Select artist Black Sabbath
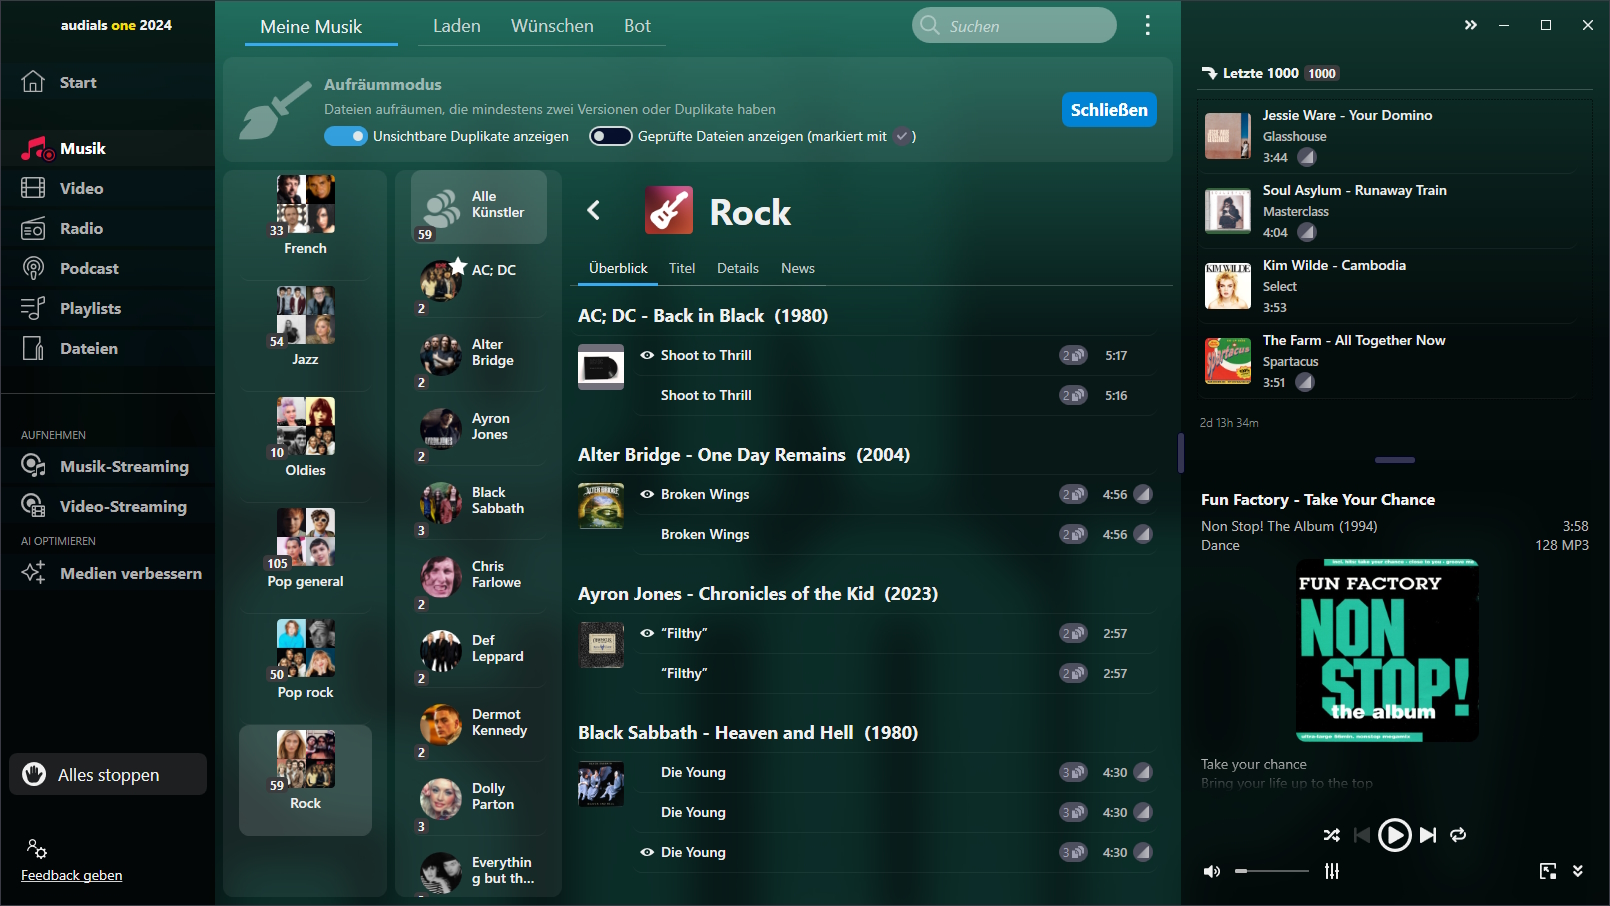 pos(479,505)
